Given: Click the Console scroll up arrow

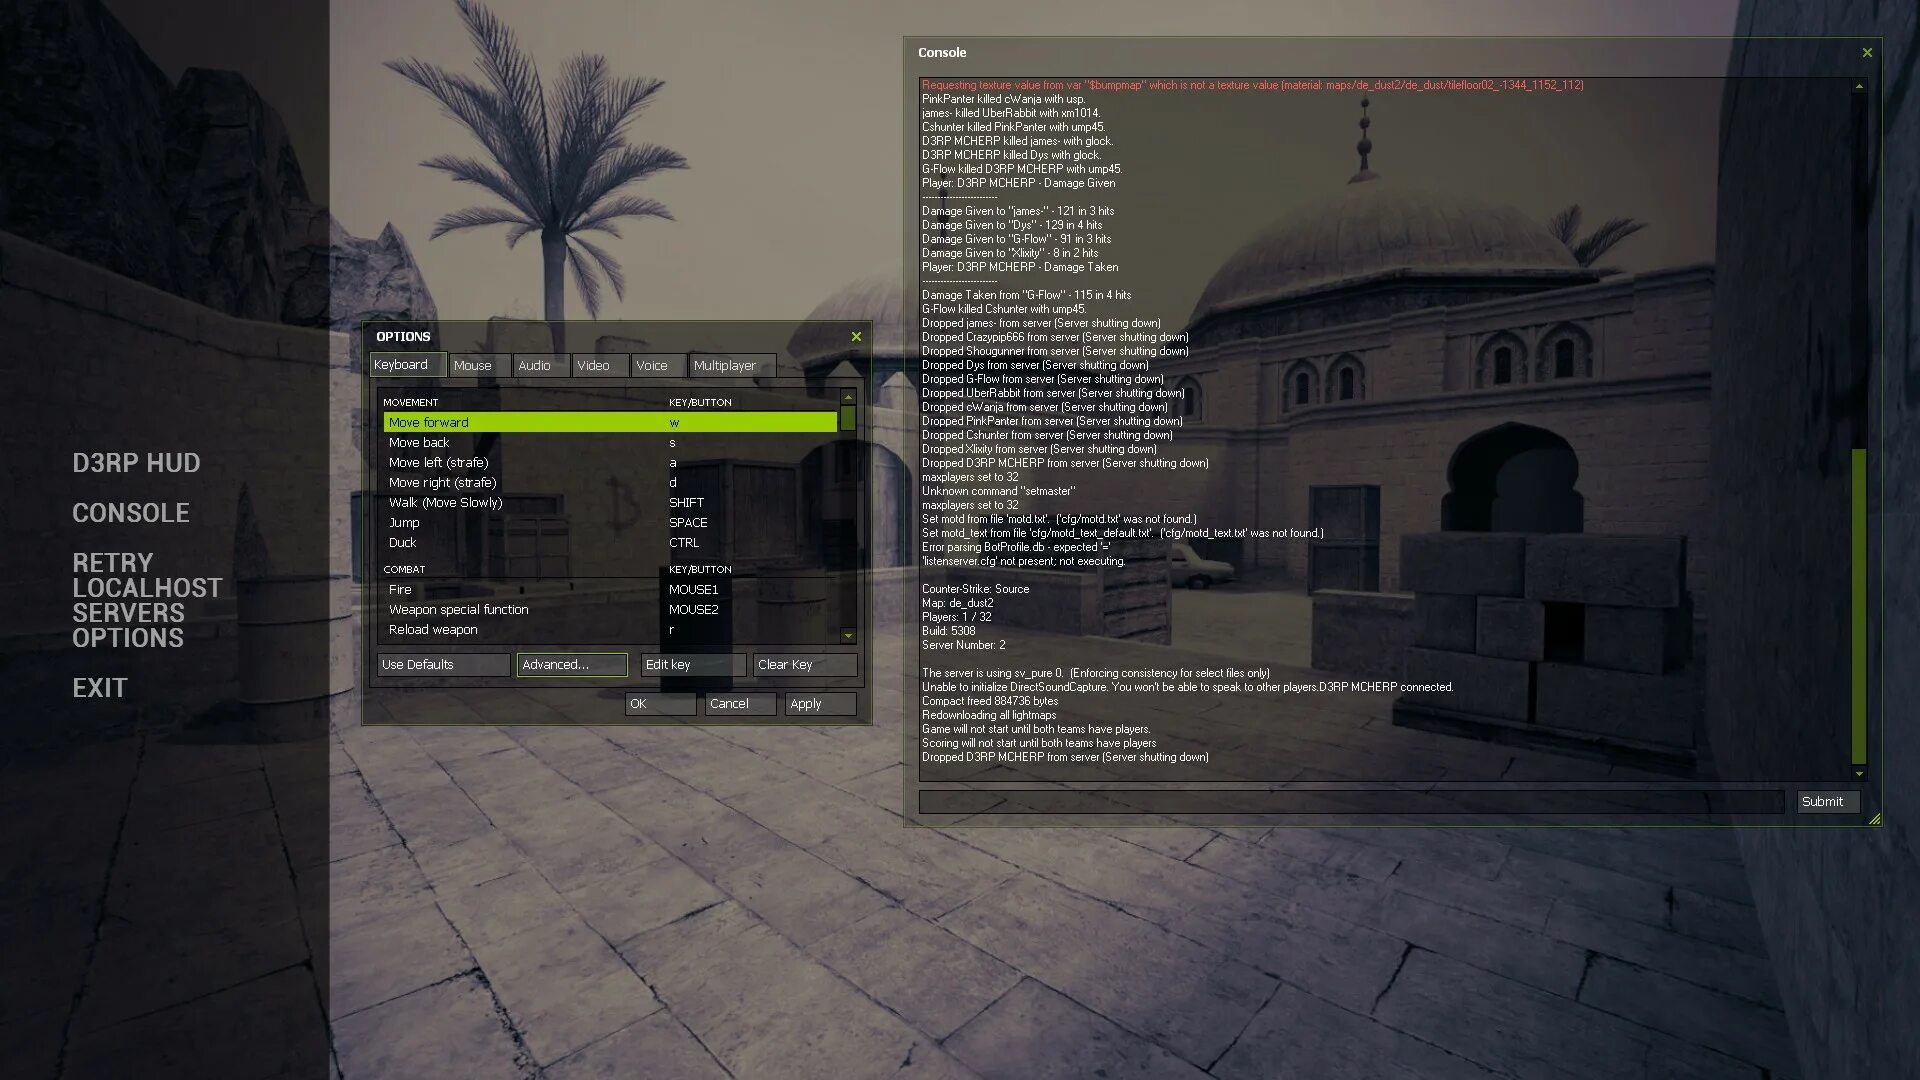Looking at the screenshot, I should coord(1859,86).
